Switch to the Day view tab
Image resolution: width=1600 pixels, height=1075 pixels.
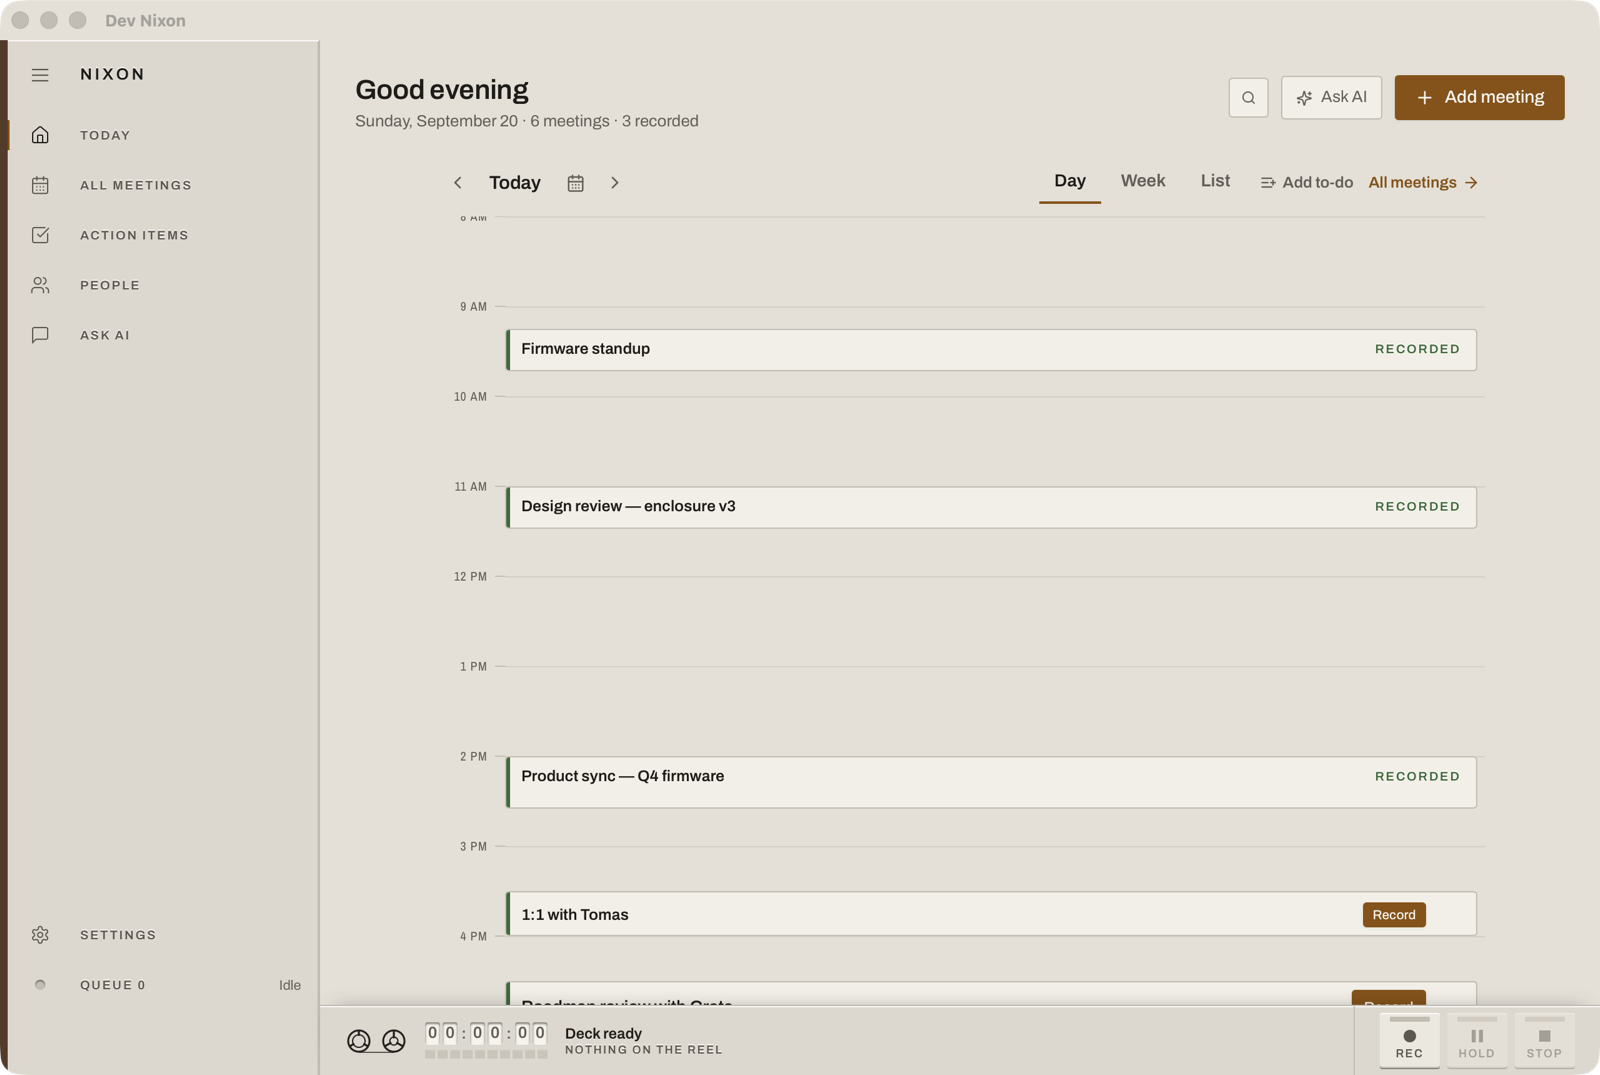tap(1070, 181)
